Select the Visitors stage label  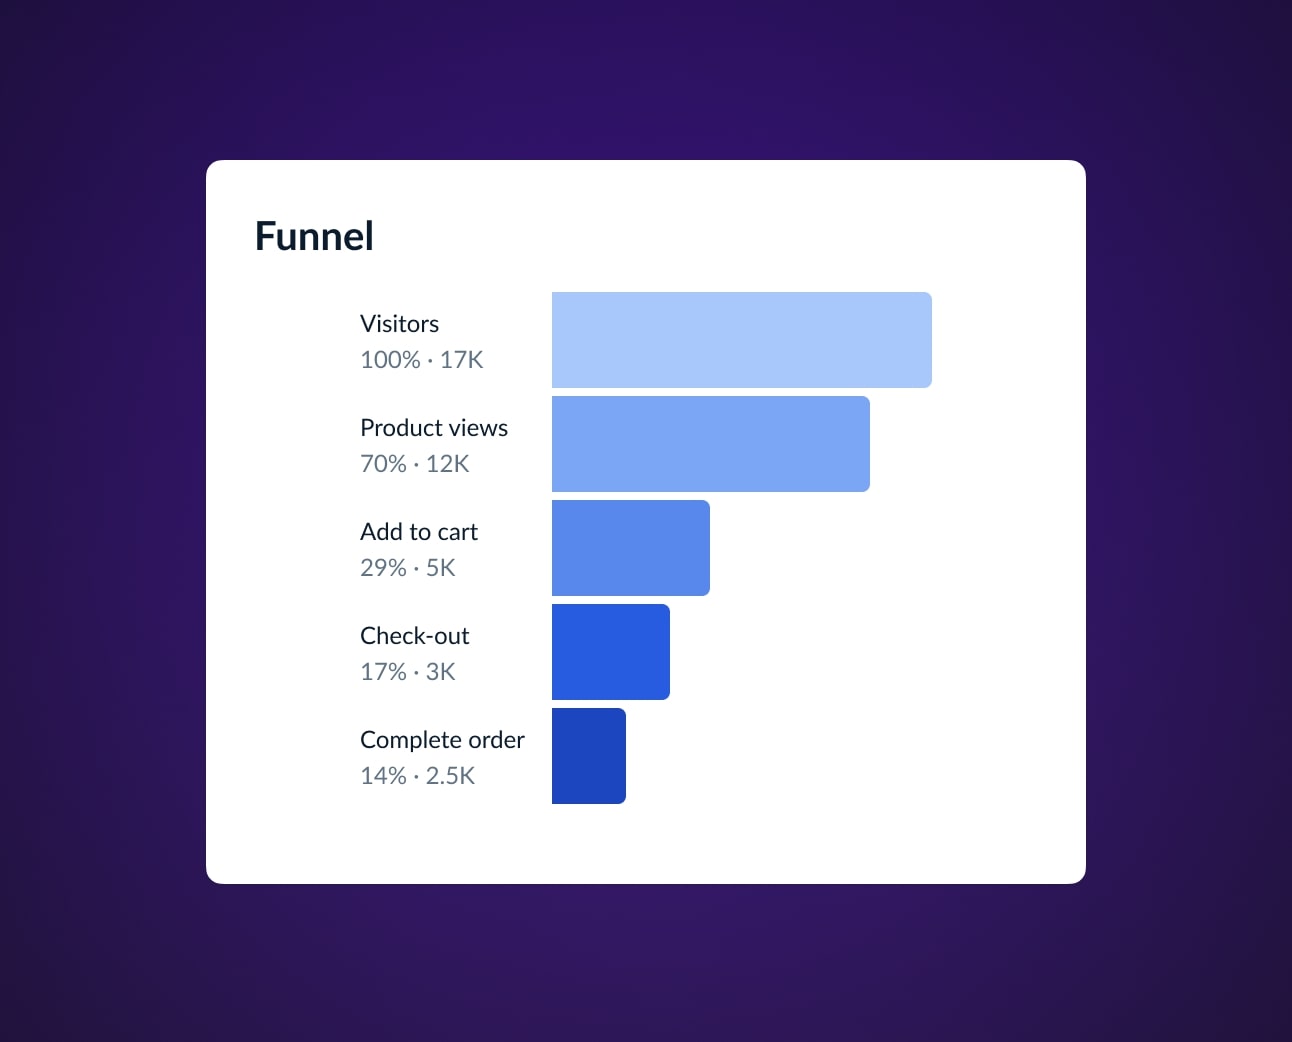click(399, 324)
